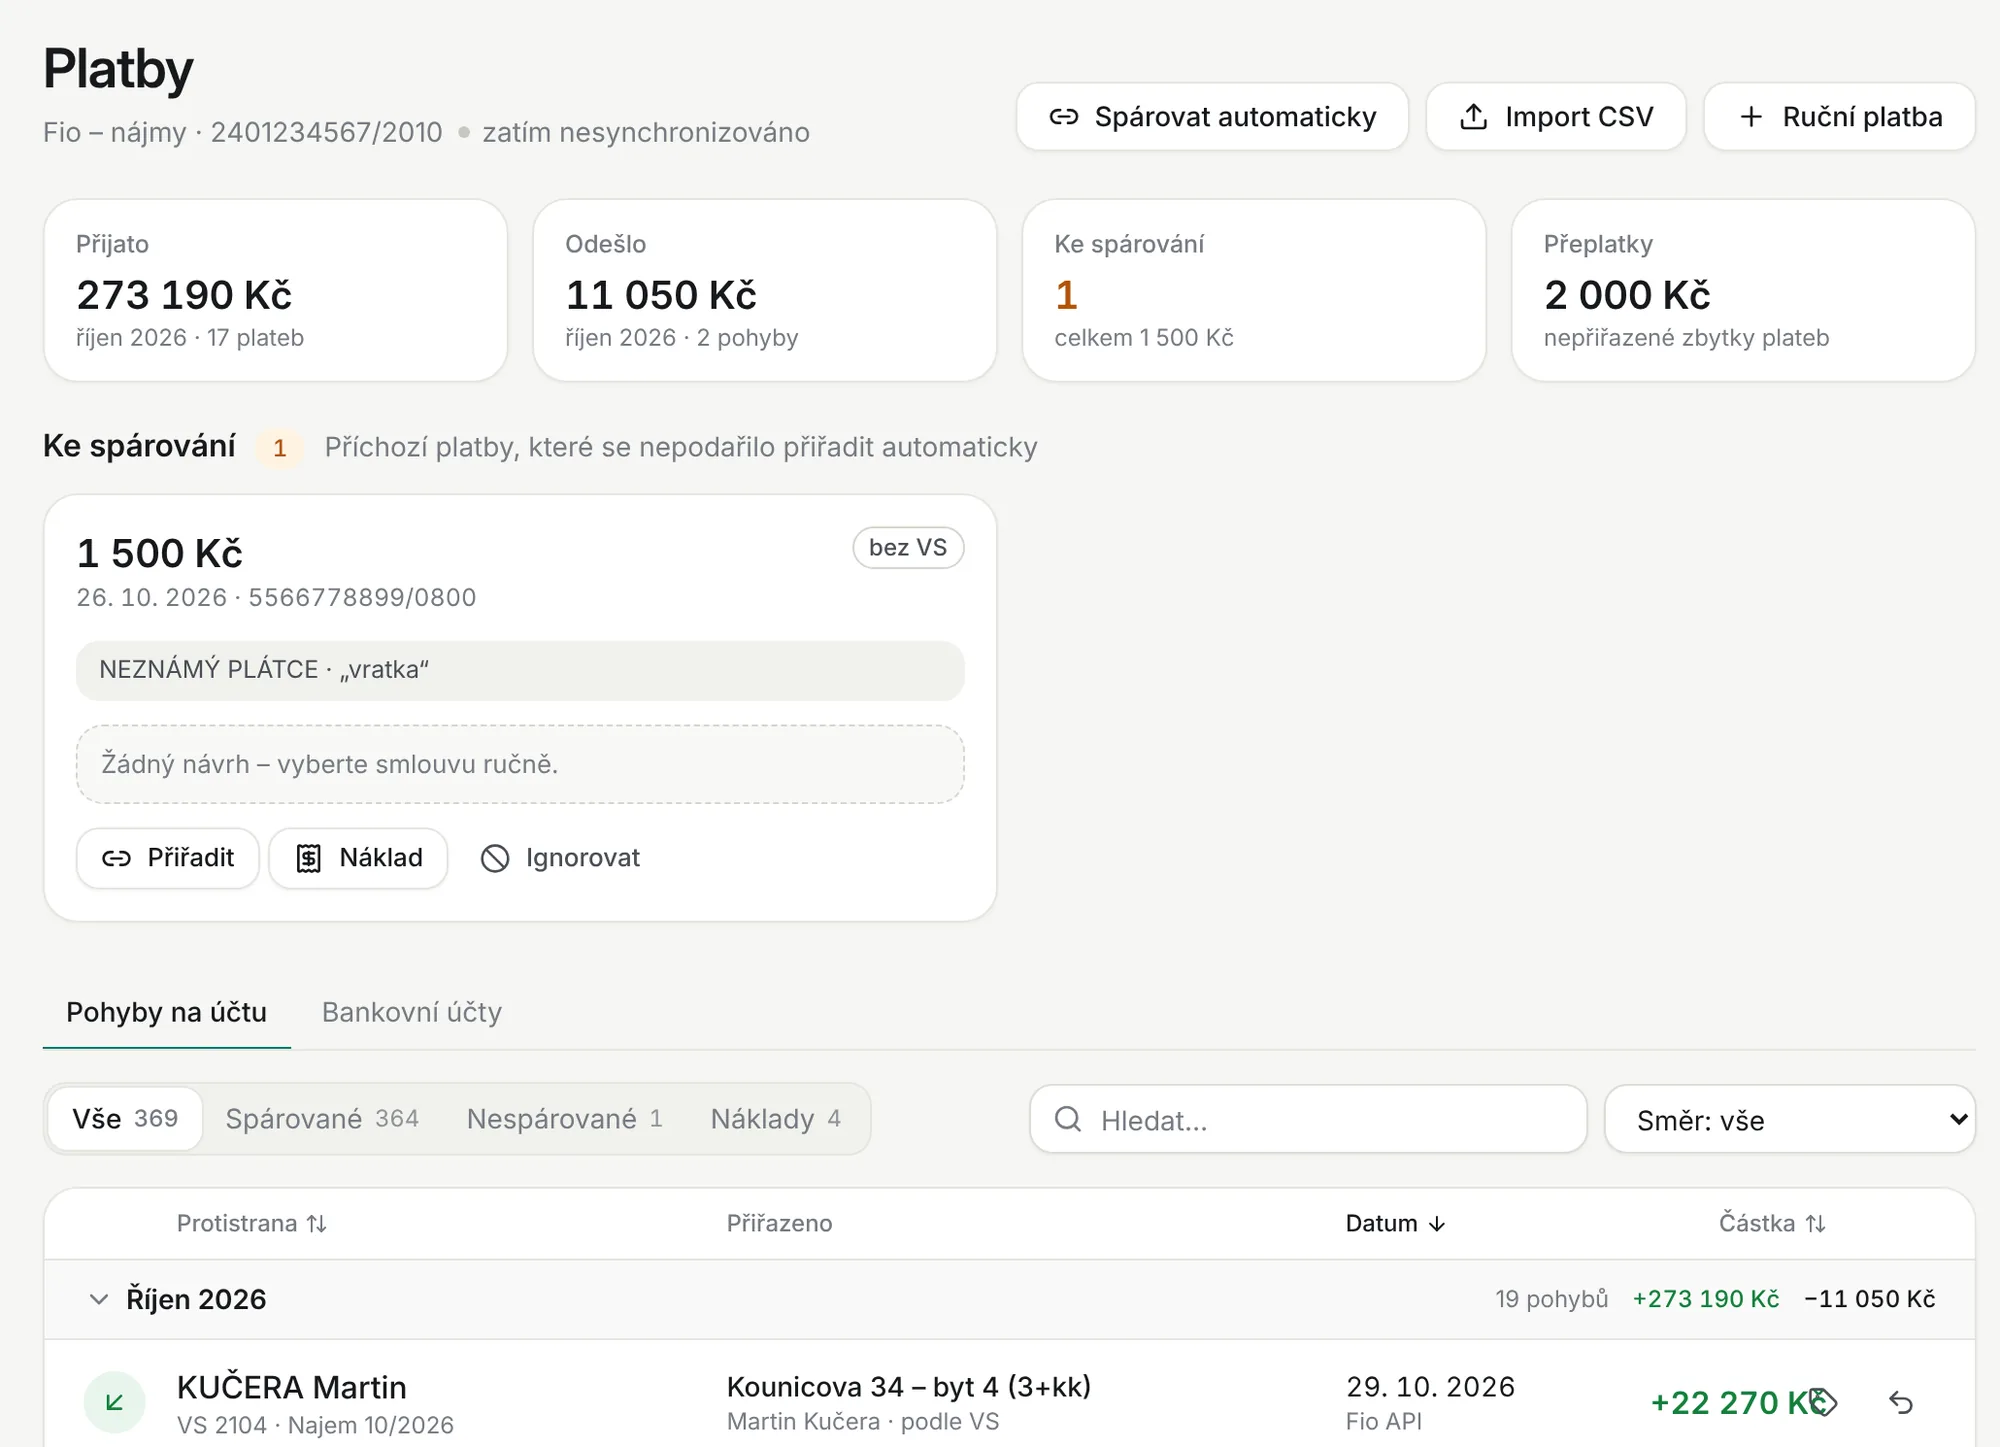2000x1447 pixels.
Task: Collapse the Říjen 2026 group
Action: [x=98, y=1299]
